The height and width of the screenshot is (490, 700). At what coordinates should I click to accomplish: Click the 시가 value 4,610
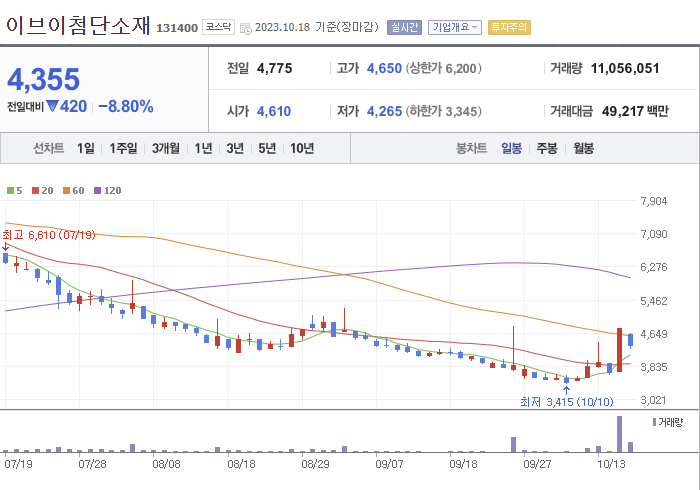tap(274, 111)
